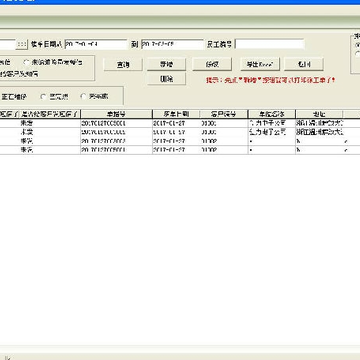Select the fourth row's document number cell
This screenshot has height=360, width=360.
pos(116,150)
